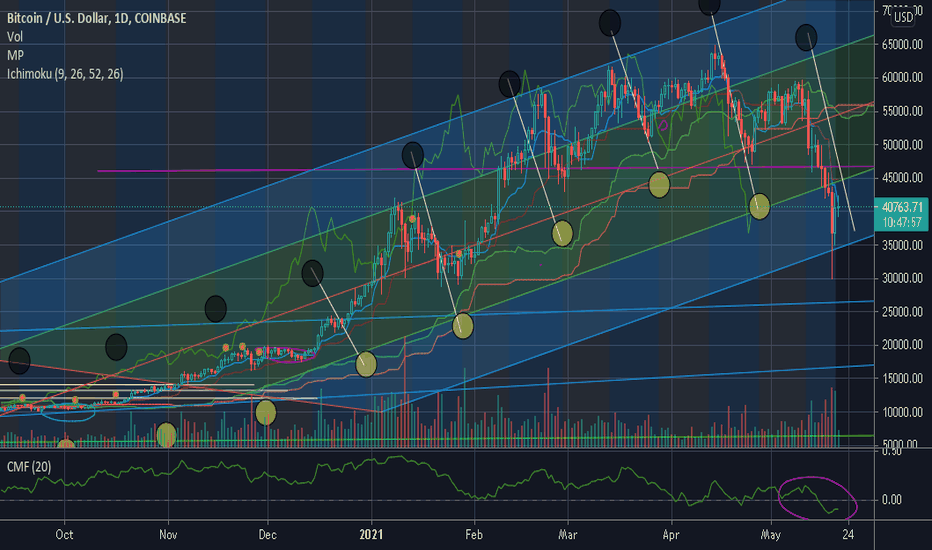Click the 65000.00 price axis label
The height and width of the screenshot is (550, 932).
[902, 45]
